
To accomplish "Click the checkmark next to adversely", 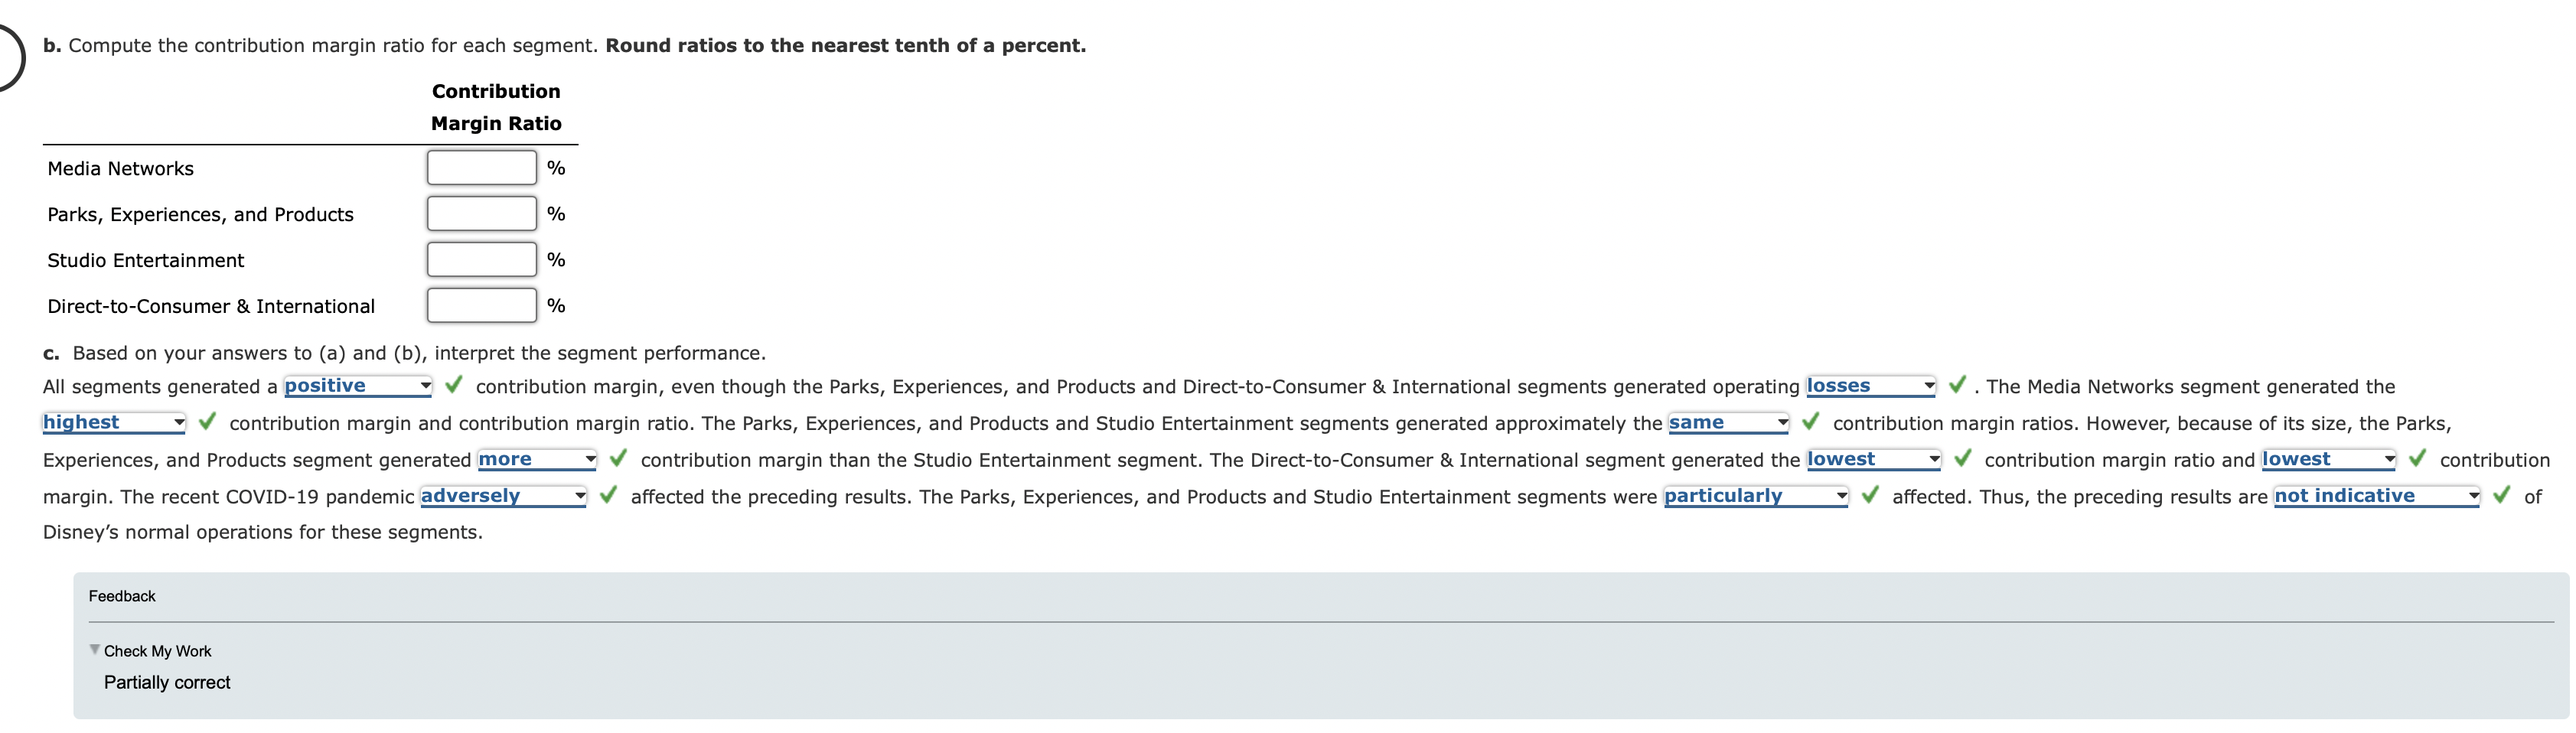I will tap(609, 496).
